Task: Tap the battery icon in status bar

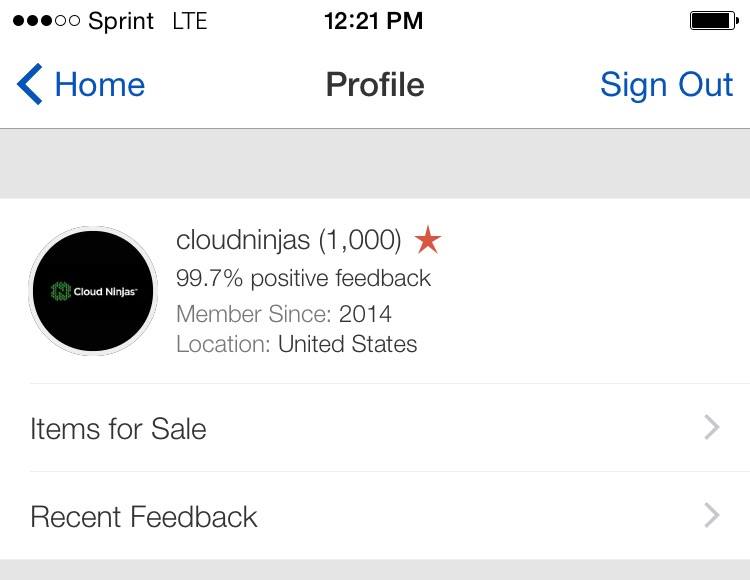Action: (x=715, y=21)
